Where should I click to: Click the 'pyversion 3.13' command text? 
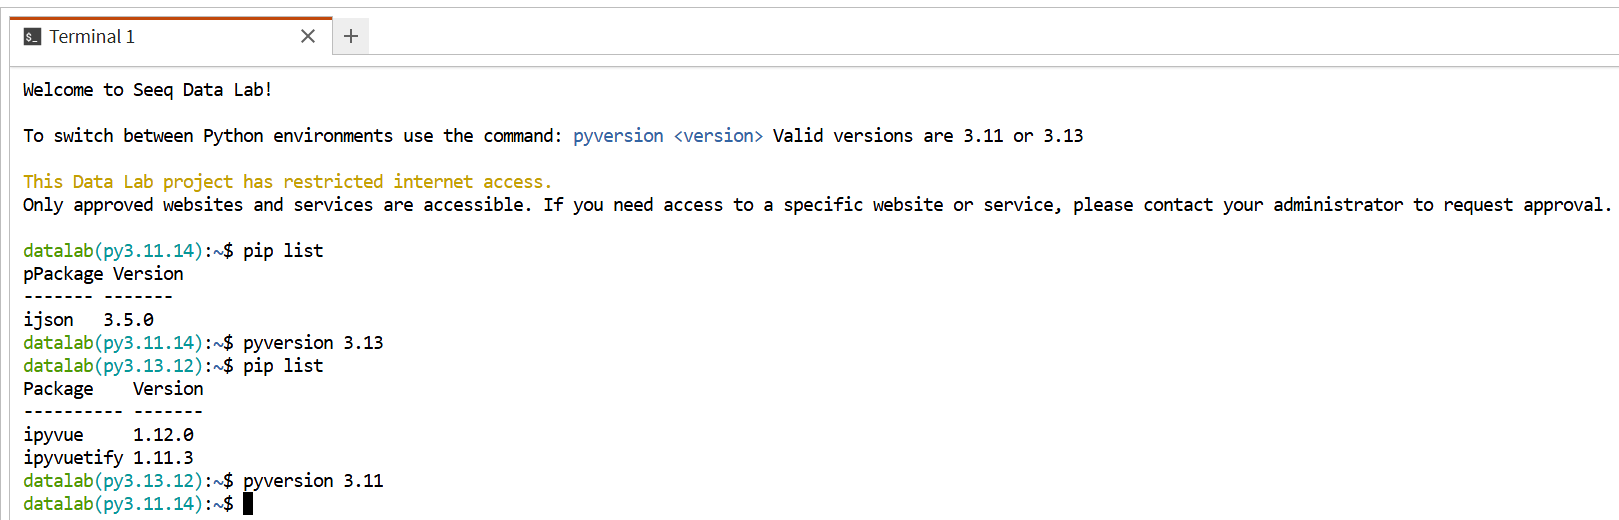tap(313, 343)
